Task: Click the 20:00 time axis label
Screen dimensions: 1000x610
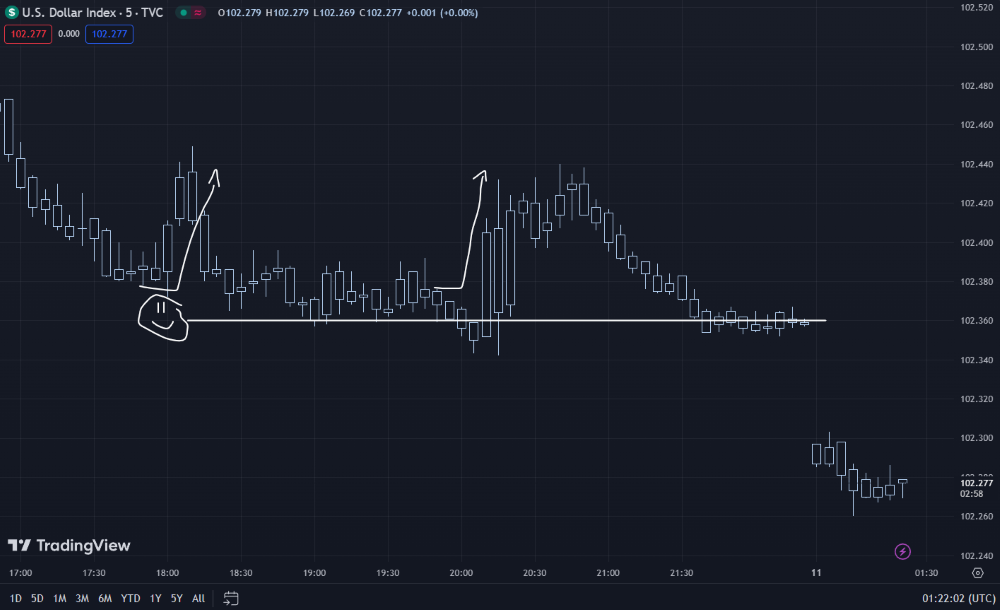Action: pyautogui.click(x=461, y=573)
